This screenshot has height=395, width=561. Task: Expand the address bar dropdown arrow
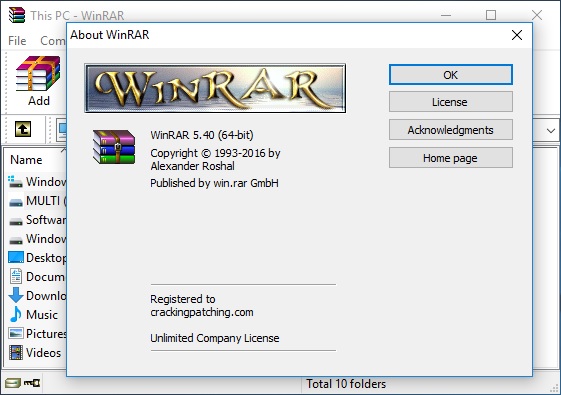pos(551,131)
